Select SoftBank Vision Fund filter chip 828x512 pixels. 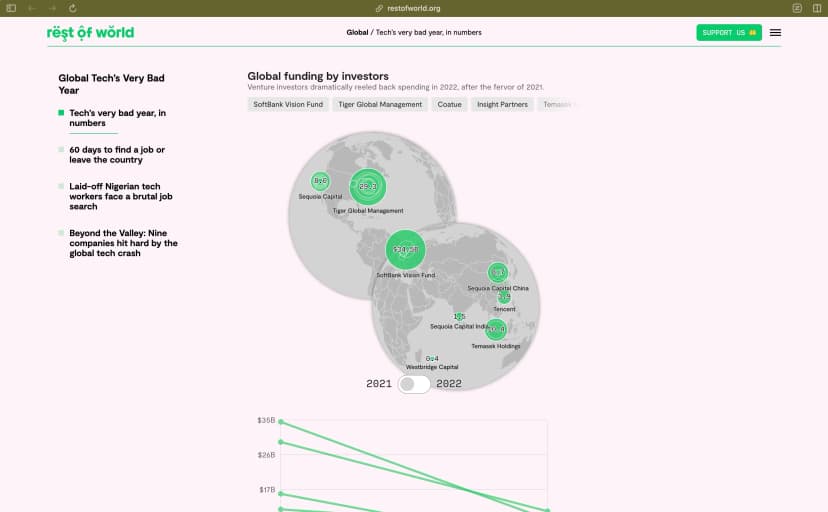288,105
